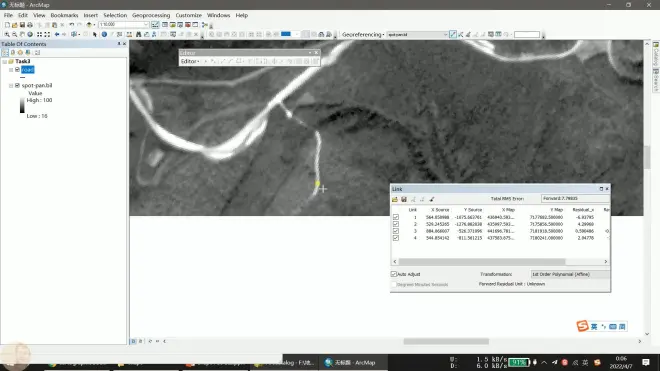Click Fixed Zoom Out icon

pos(47,35)
